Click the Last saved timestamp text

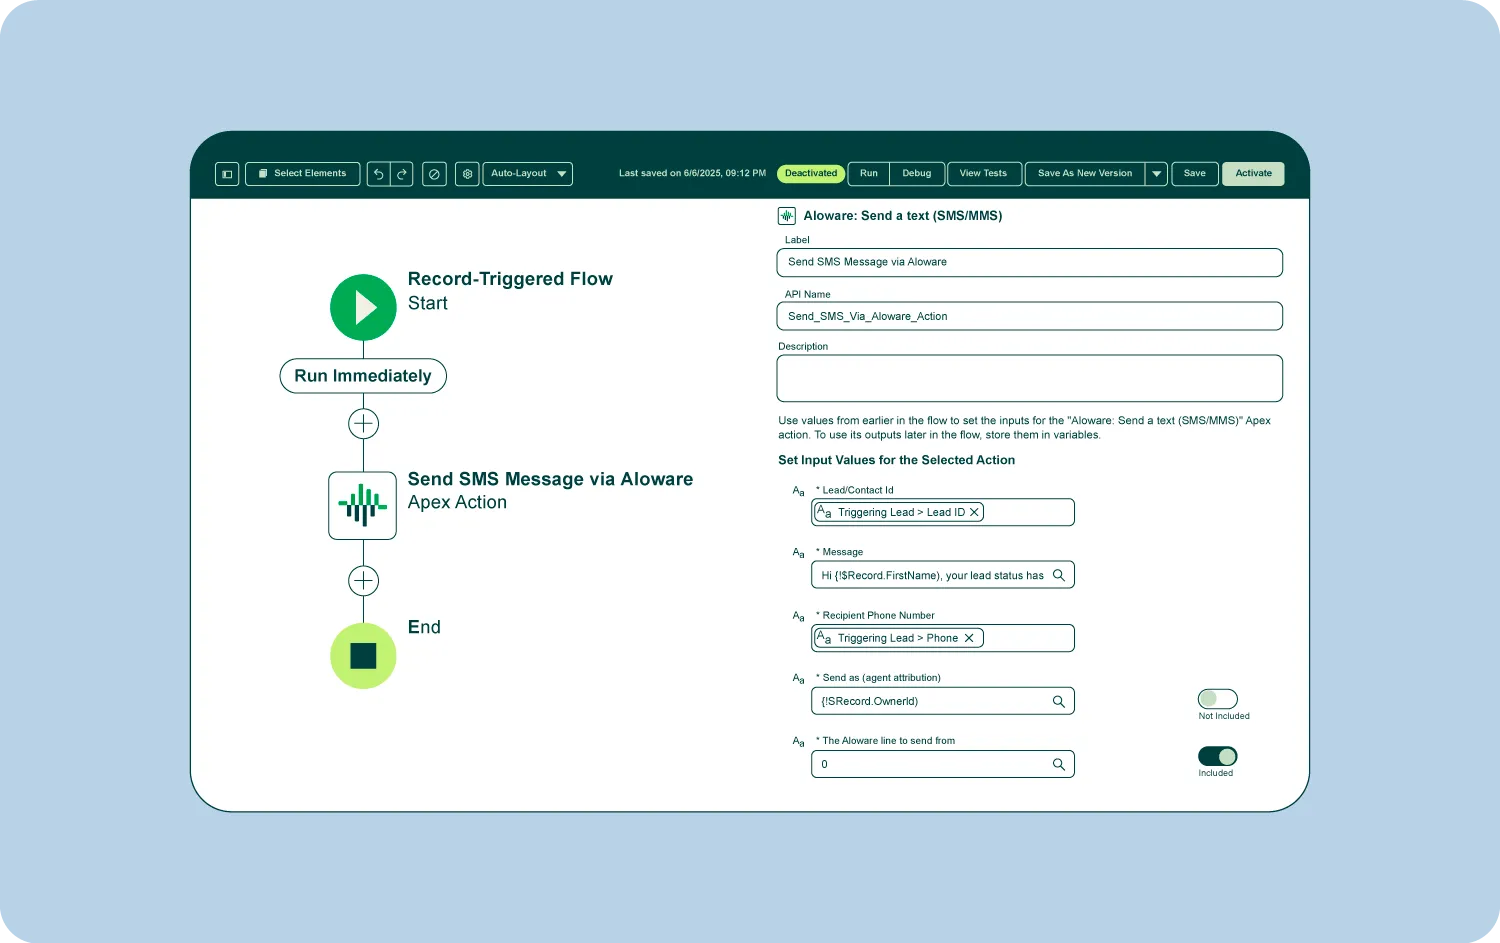(x=692, y=174)
